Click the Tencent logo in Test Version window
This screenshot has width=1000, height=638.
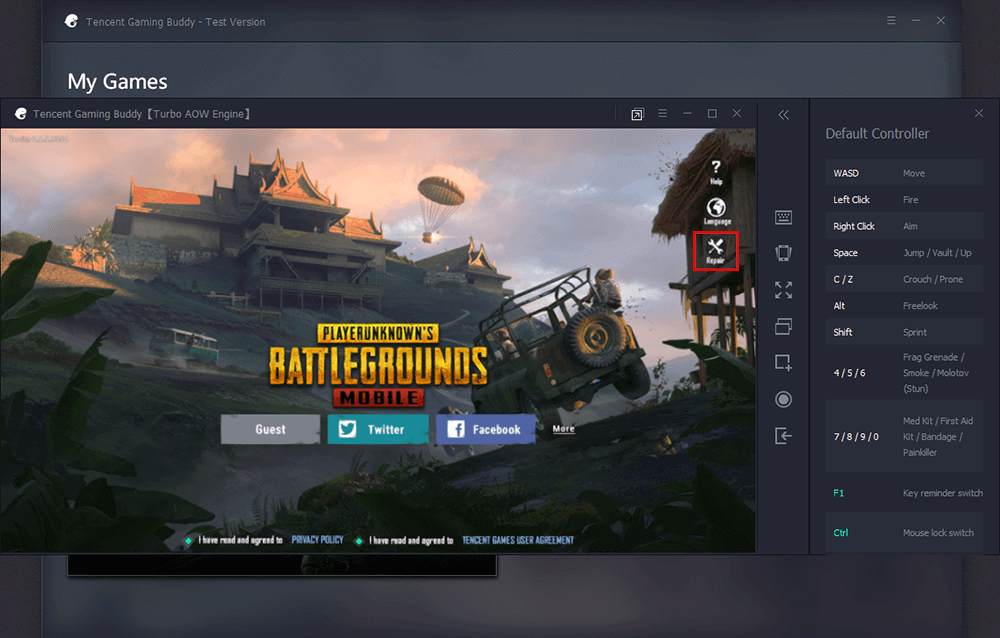71,21
